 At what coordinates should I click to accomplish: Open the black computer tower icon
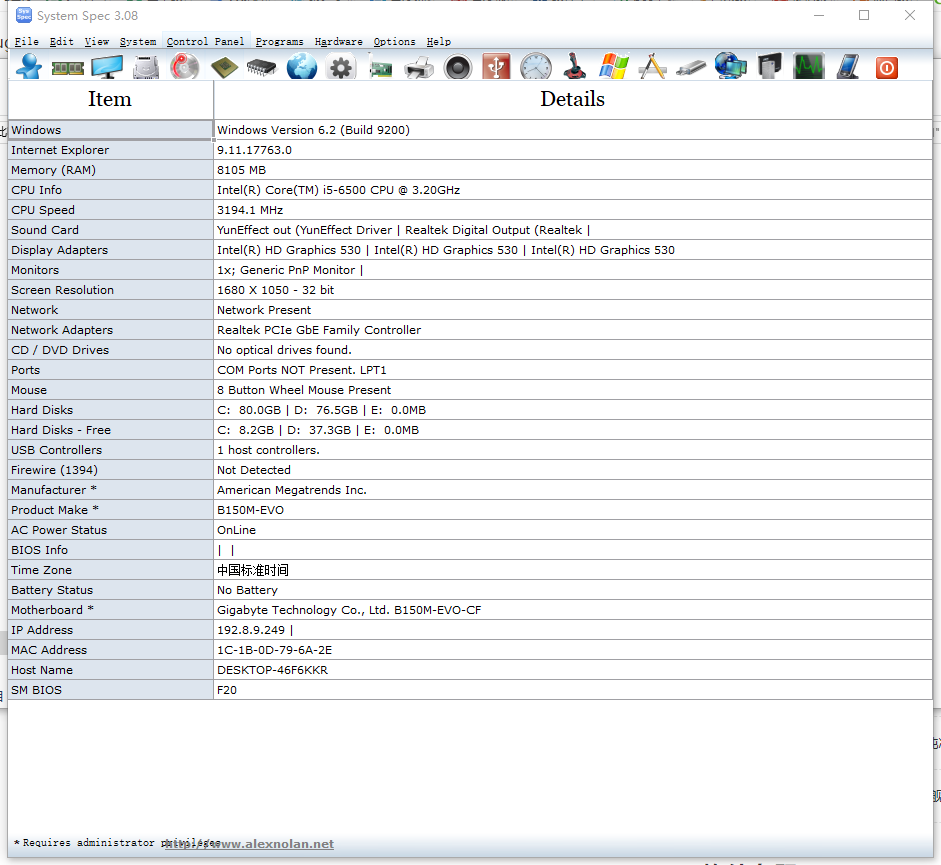[x=769, y=67]
